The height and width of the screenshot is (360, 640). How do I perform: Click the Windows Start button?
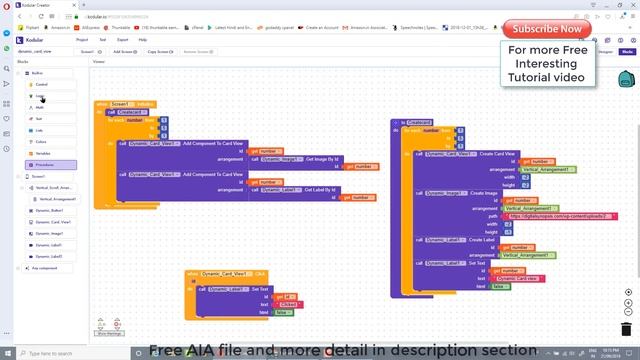tap(8, 353)
